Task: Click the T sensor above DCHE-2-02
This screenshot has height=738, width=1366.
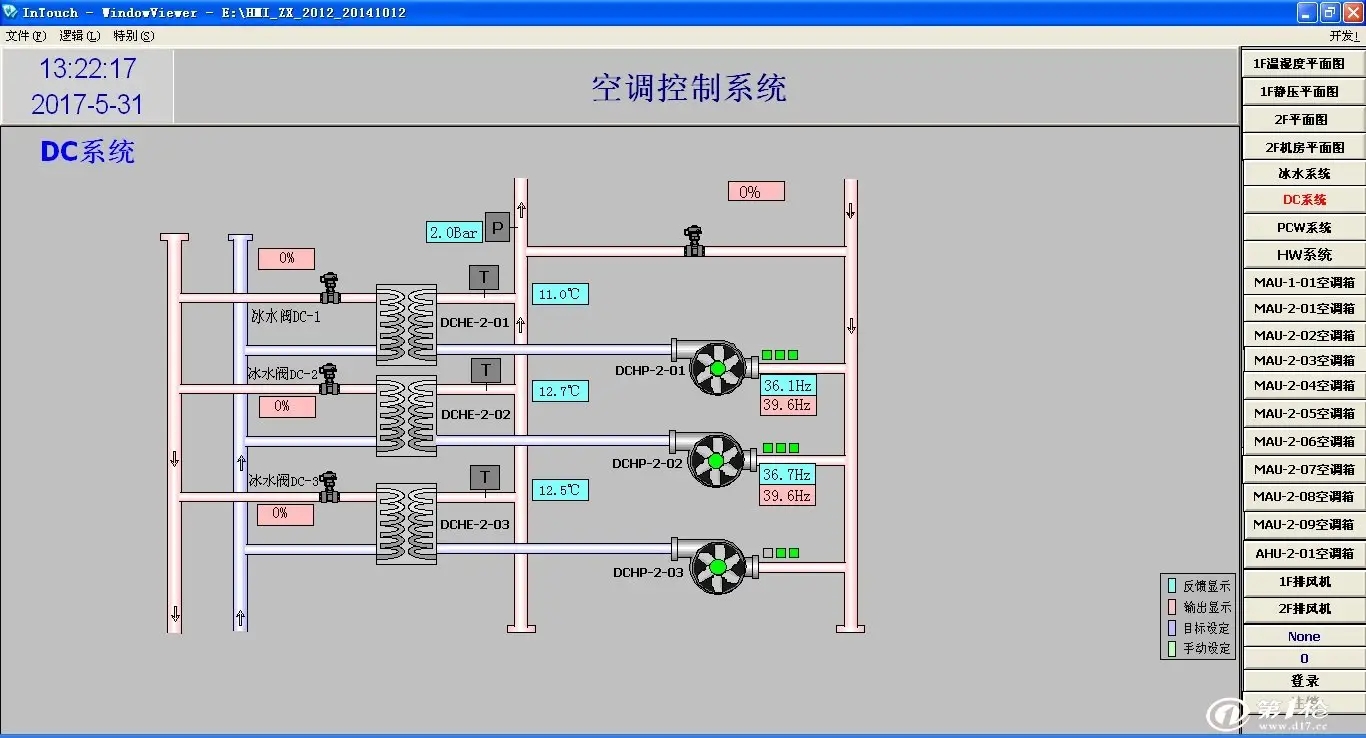Action: tap(486, 370)
